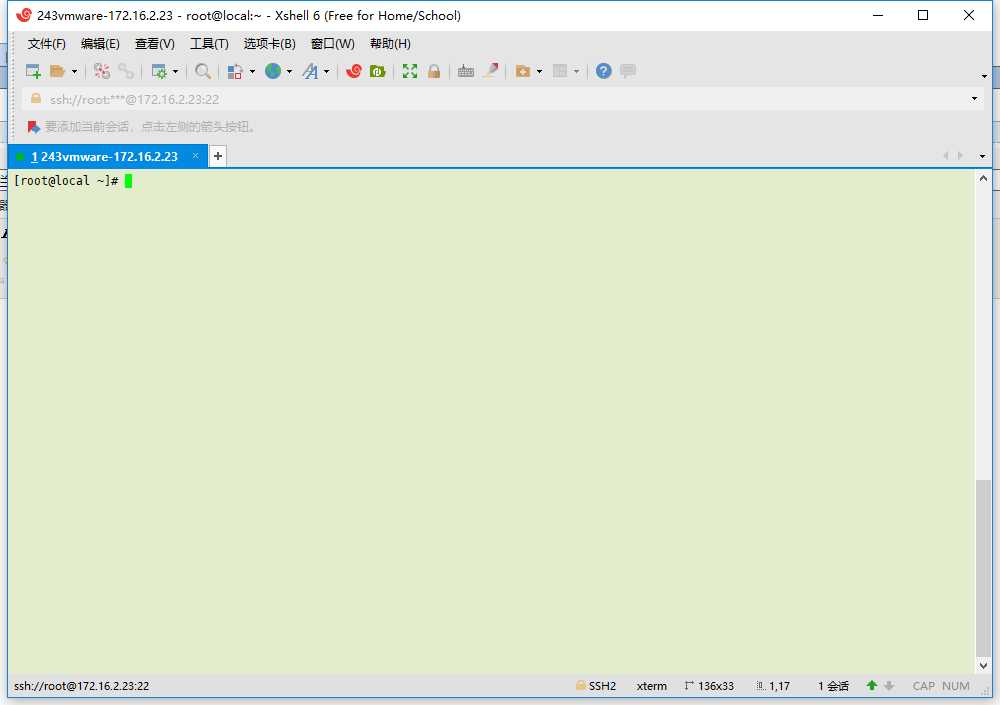Image resolution: width=1000 pixels, height=705 pixels.
Task: Click the CAP indicator in status bar
Action: [923, 686]
